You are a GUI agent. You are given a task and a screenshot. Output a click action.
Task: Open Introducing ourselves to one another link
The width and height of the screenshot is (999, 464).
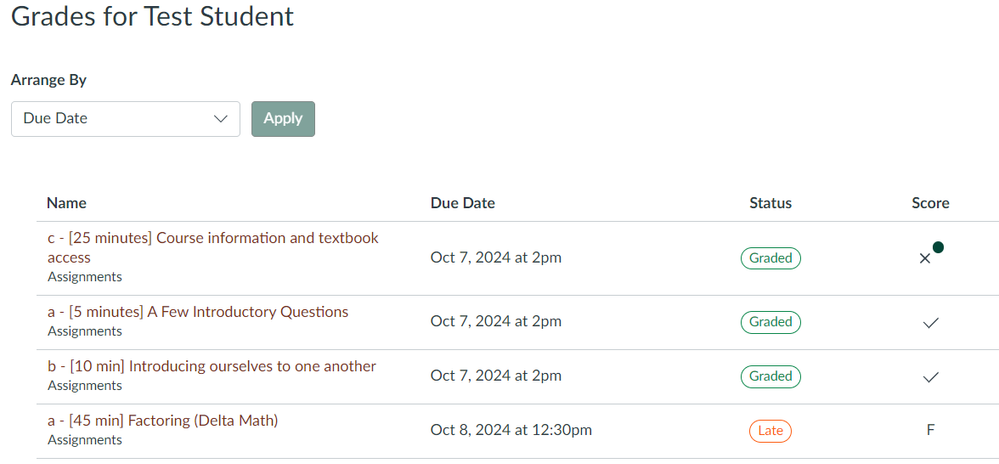tap(212, 366)
